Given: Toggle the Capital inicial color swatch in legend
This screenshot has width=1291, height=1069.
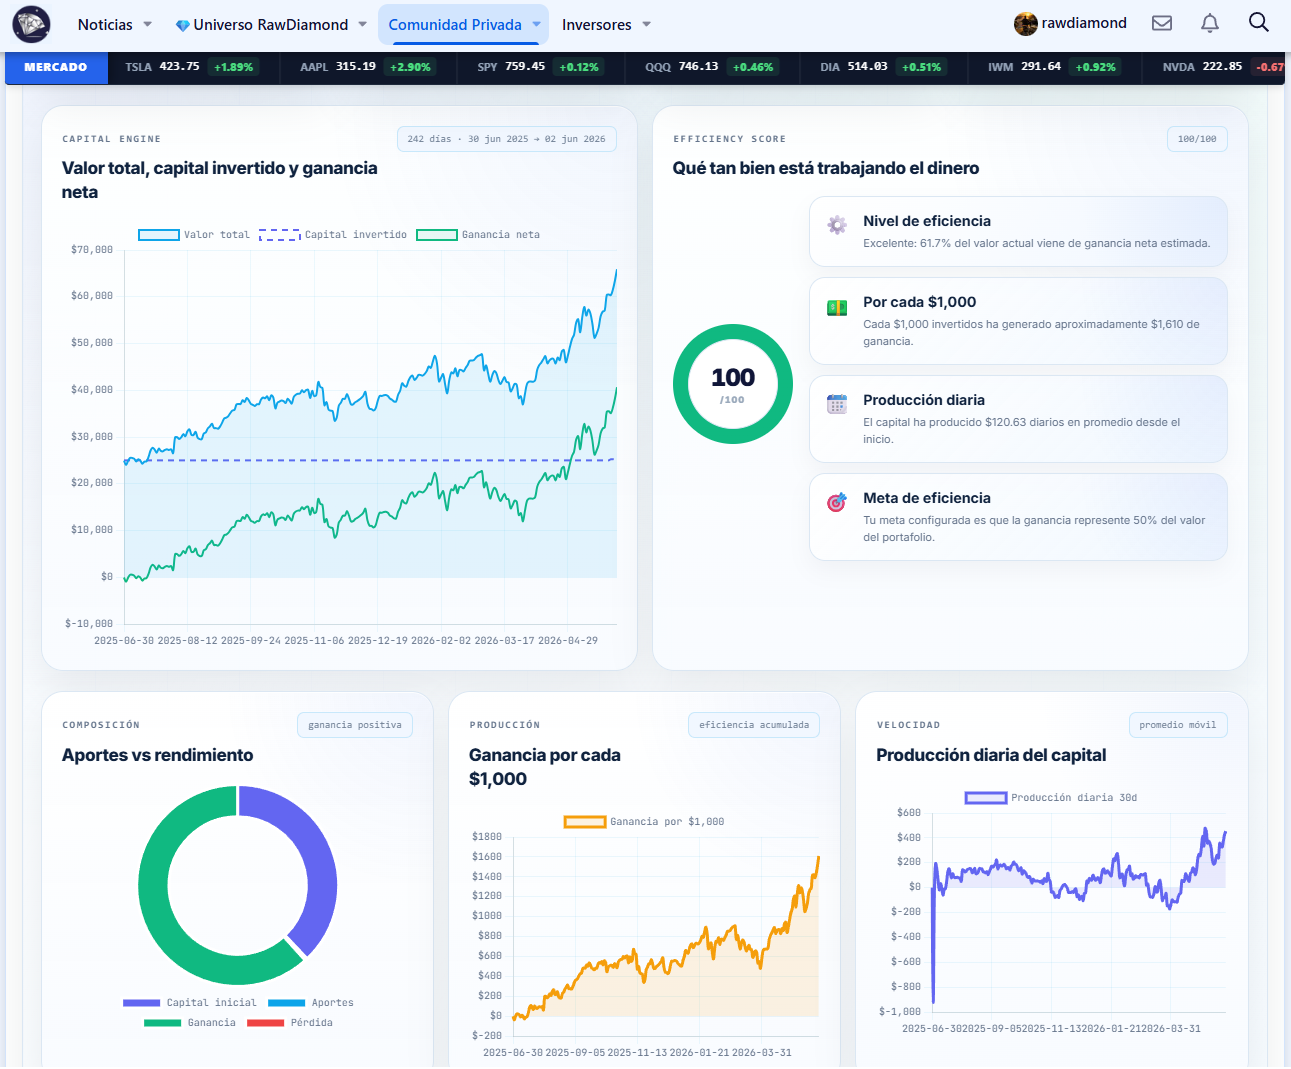Looking at the screenshot, I should point(141,1003).
